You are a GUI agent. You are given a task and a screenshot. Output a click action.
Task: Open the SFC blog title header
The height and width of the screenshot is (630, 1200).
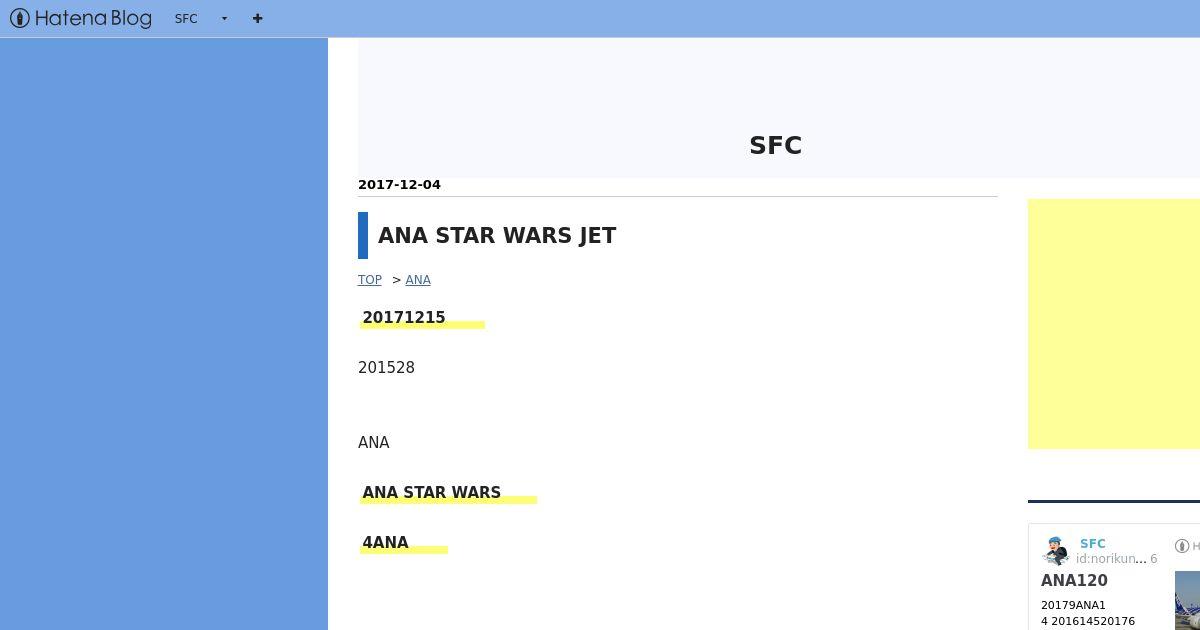(x=775, y=145)
